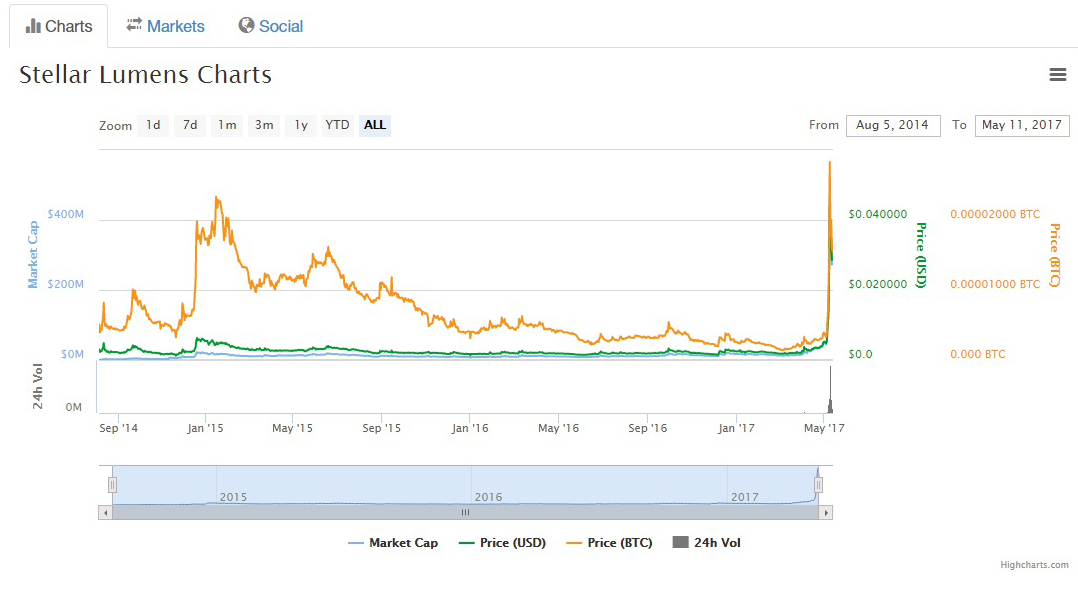Viewport: 1078px width, 591px height.
Task: Click the Jan '16 x-axis label
Action: point(470,428)
